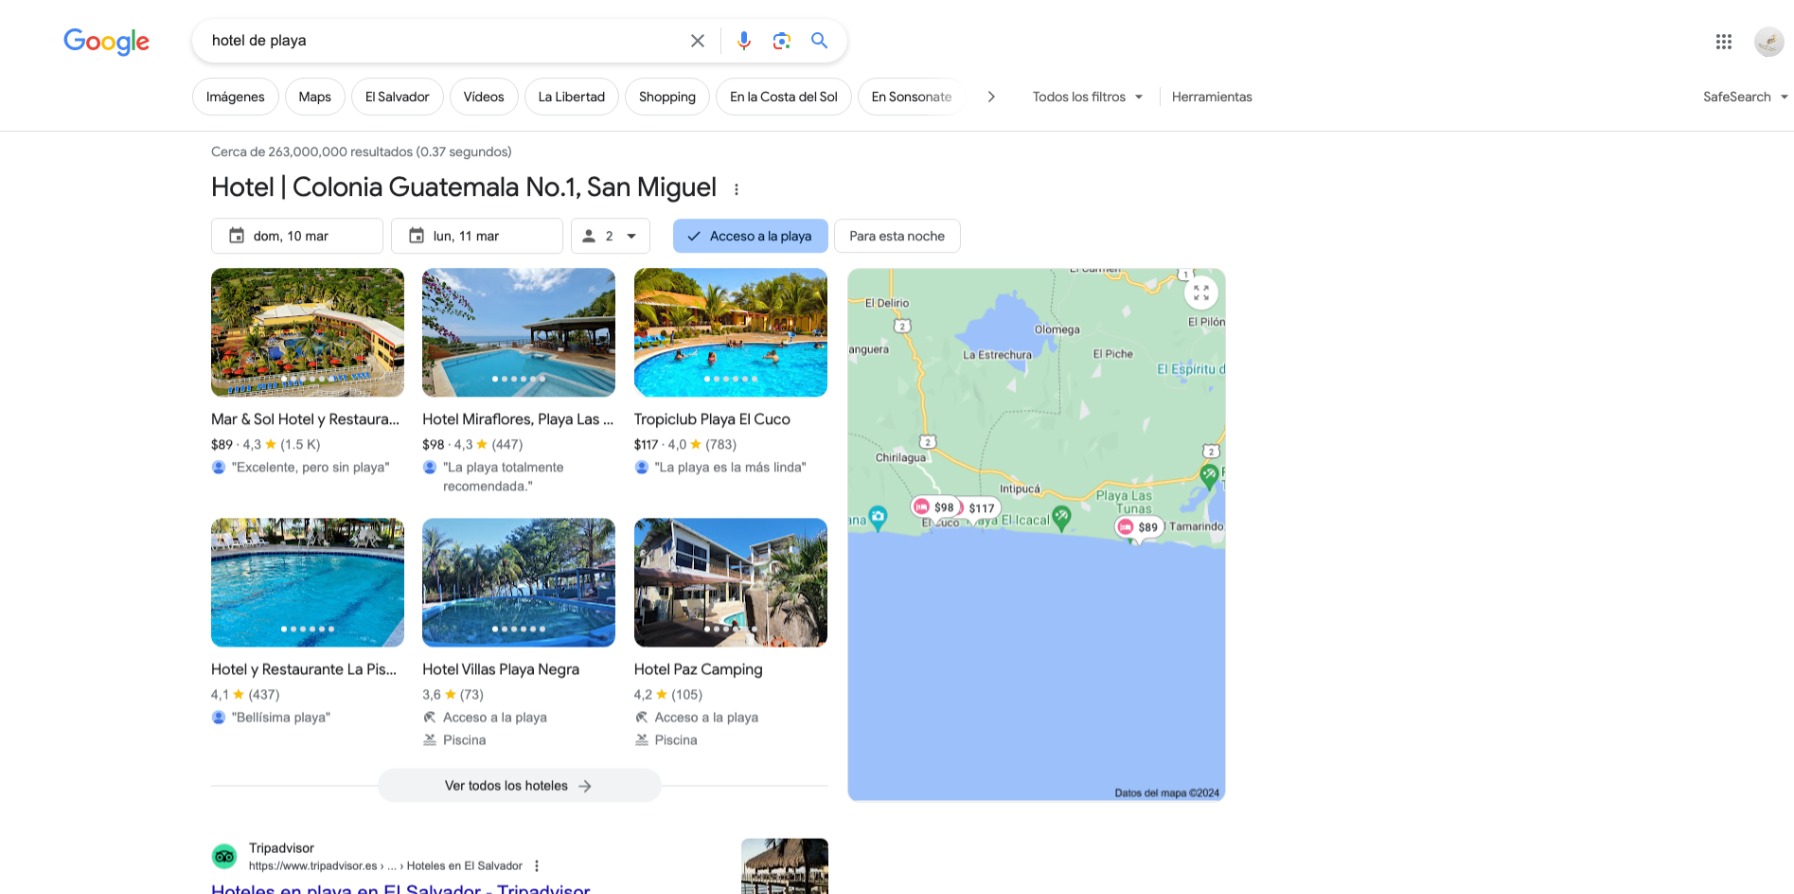View Hotel y Restaurante La Pis... photo
This screenshot has height=894, width=1794.
click(308, 582)
